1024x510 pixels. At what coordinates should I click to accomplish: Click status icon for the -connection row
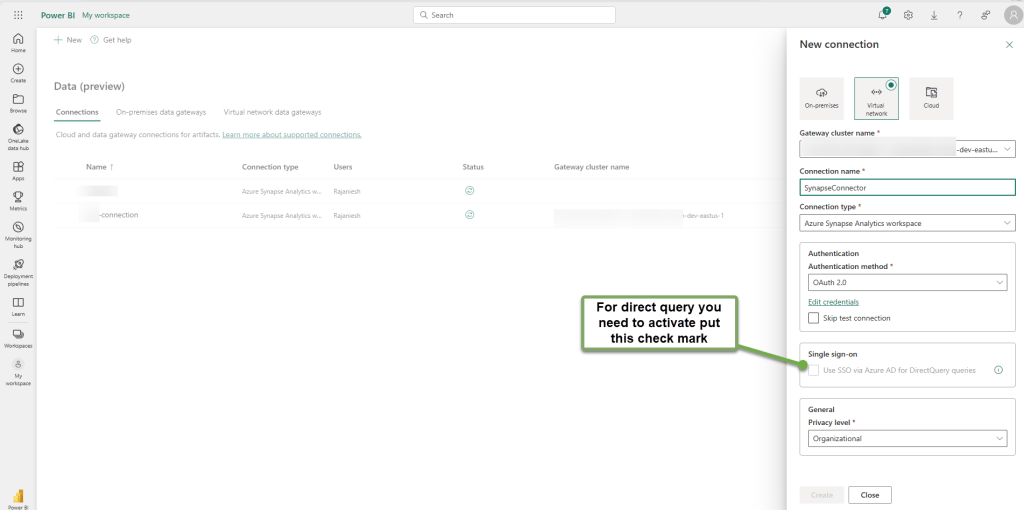(x=469, y=214)
